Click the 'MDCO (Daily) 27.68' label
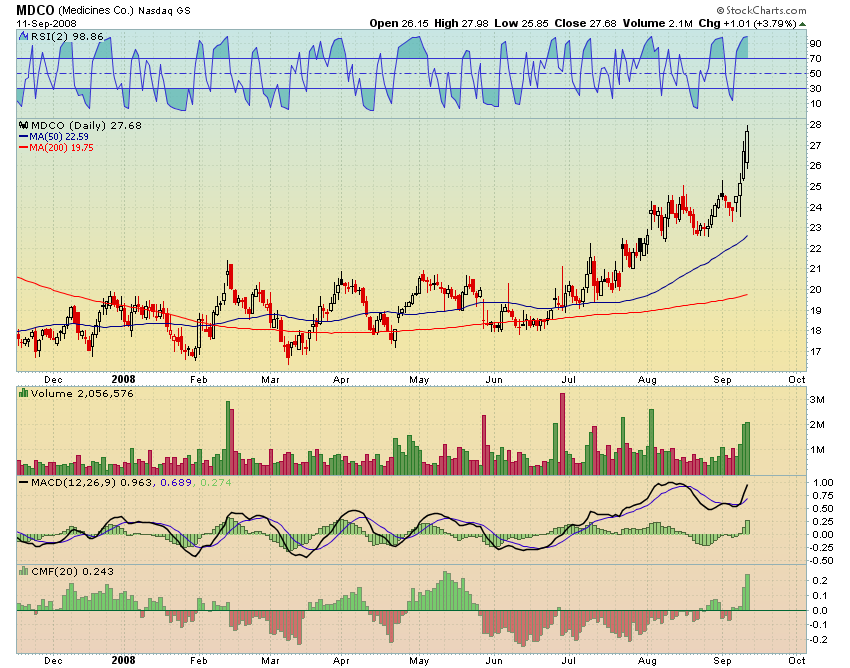Image resolution: width=850 pixels, height=668 pixels. [x=86, y=125]
